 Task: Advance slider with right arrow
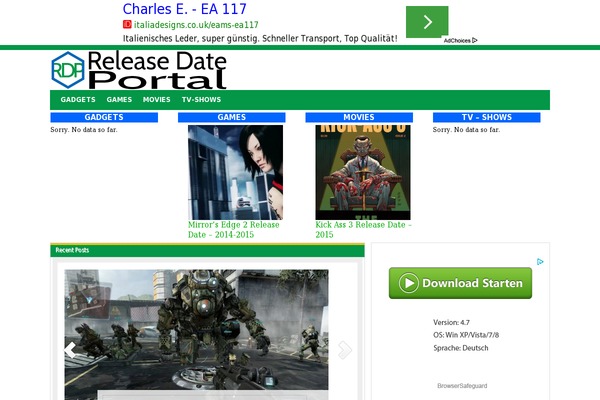click(345, 350)
